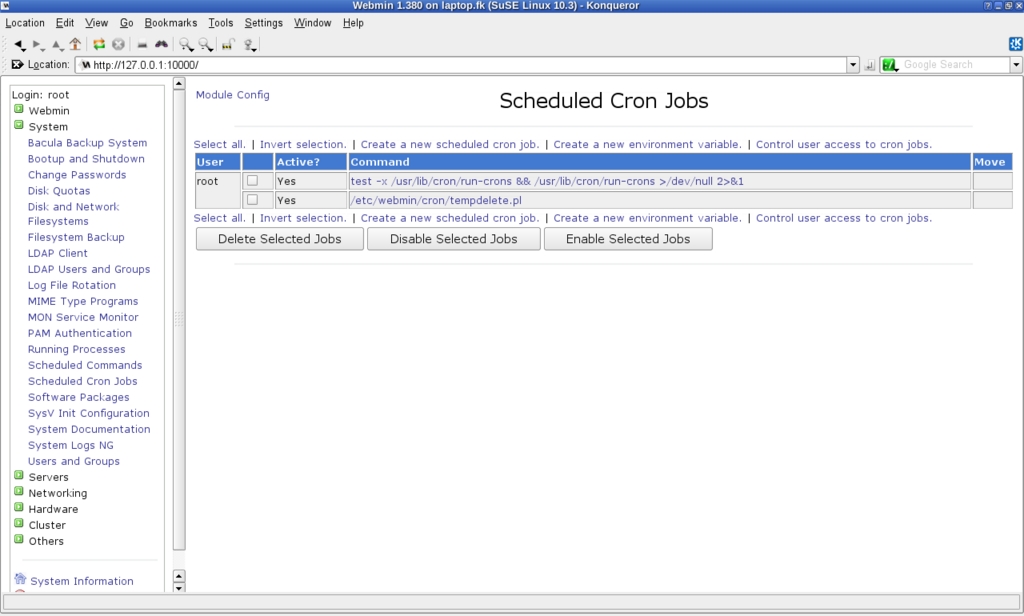Open the Settings menu

[263, 23]
